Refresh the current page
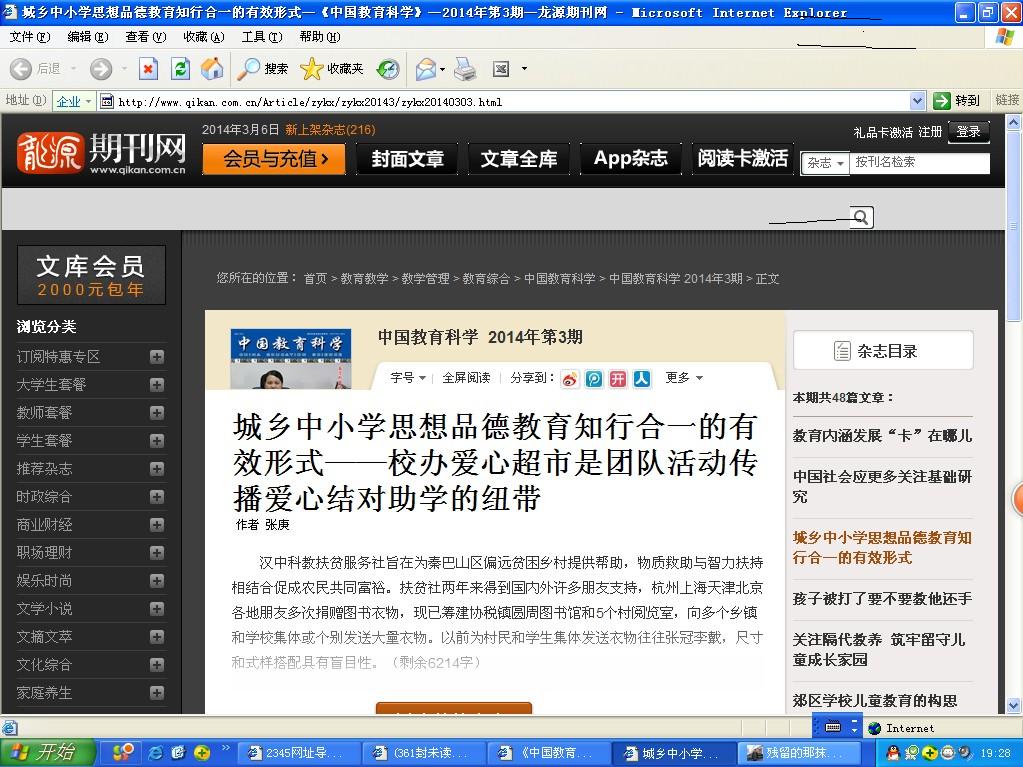Image resolution: width=1023 pixels, height=767 pixels. click(180, 68)
